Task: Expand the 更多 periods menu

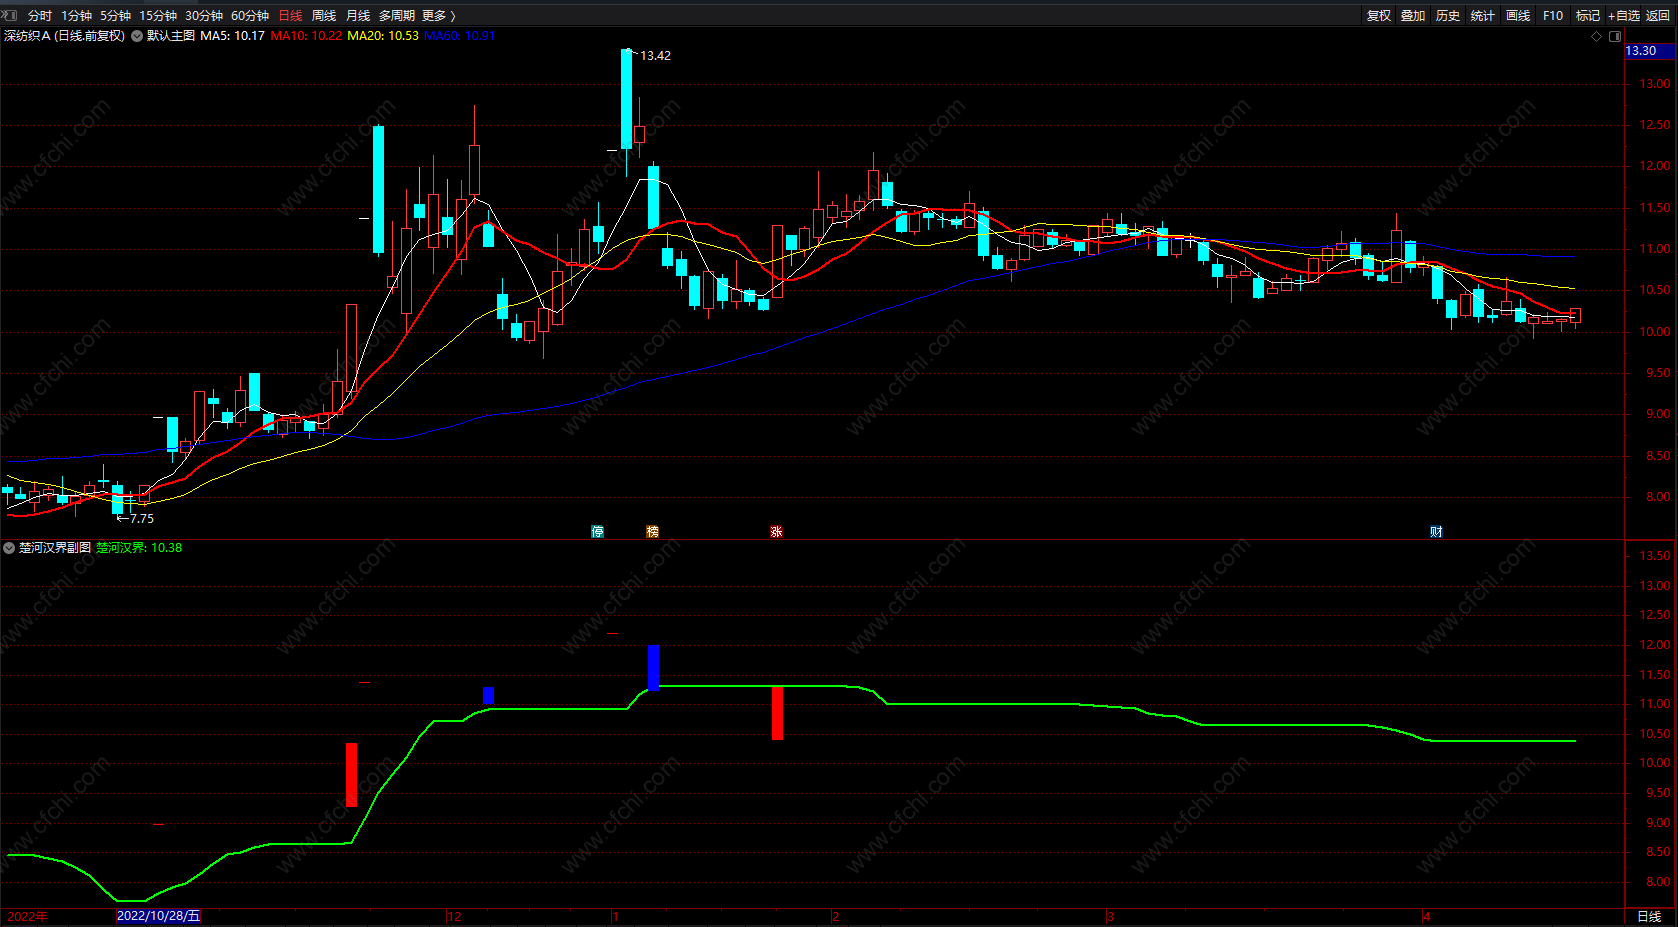Action: [x=438, y=15]
